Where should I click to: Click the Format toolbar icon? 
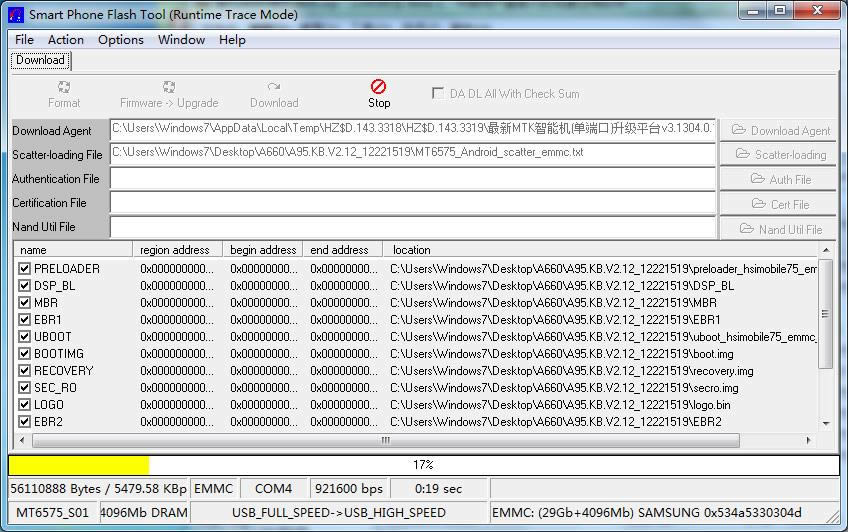64,88
